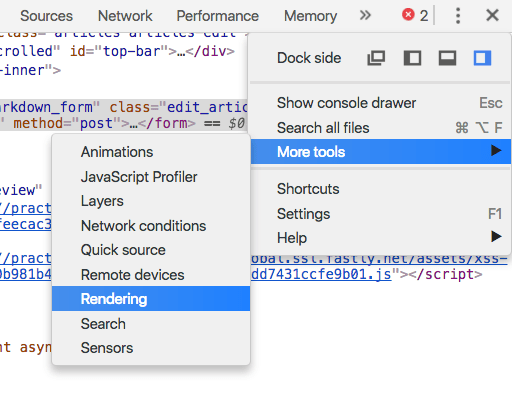Dock DevTools to right side icon
This screenshot has width=512, height=401.
[x=482, y=58]
